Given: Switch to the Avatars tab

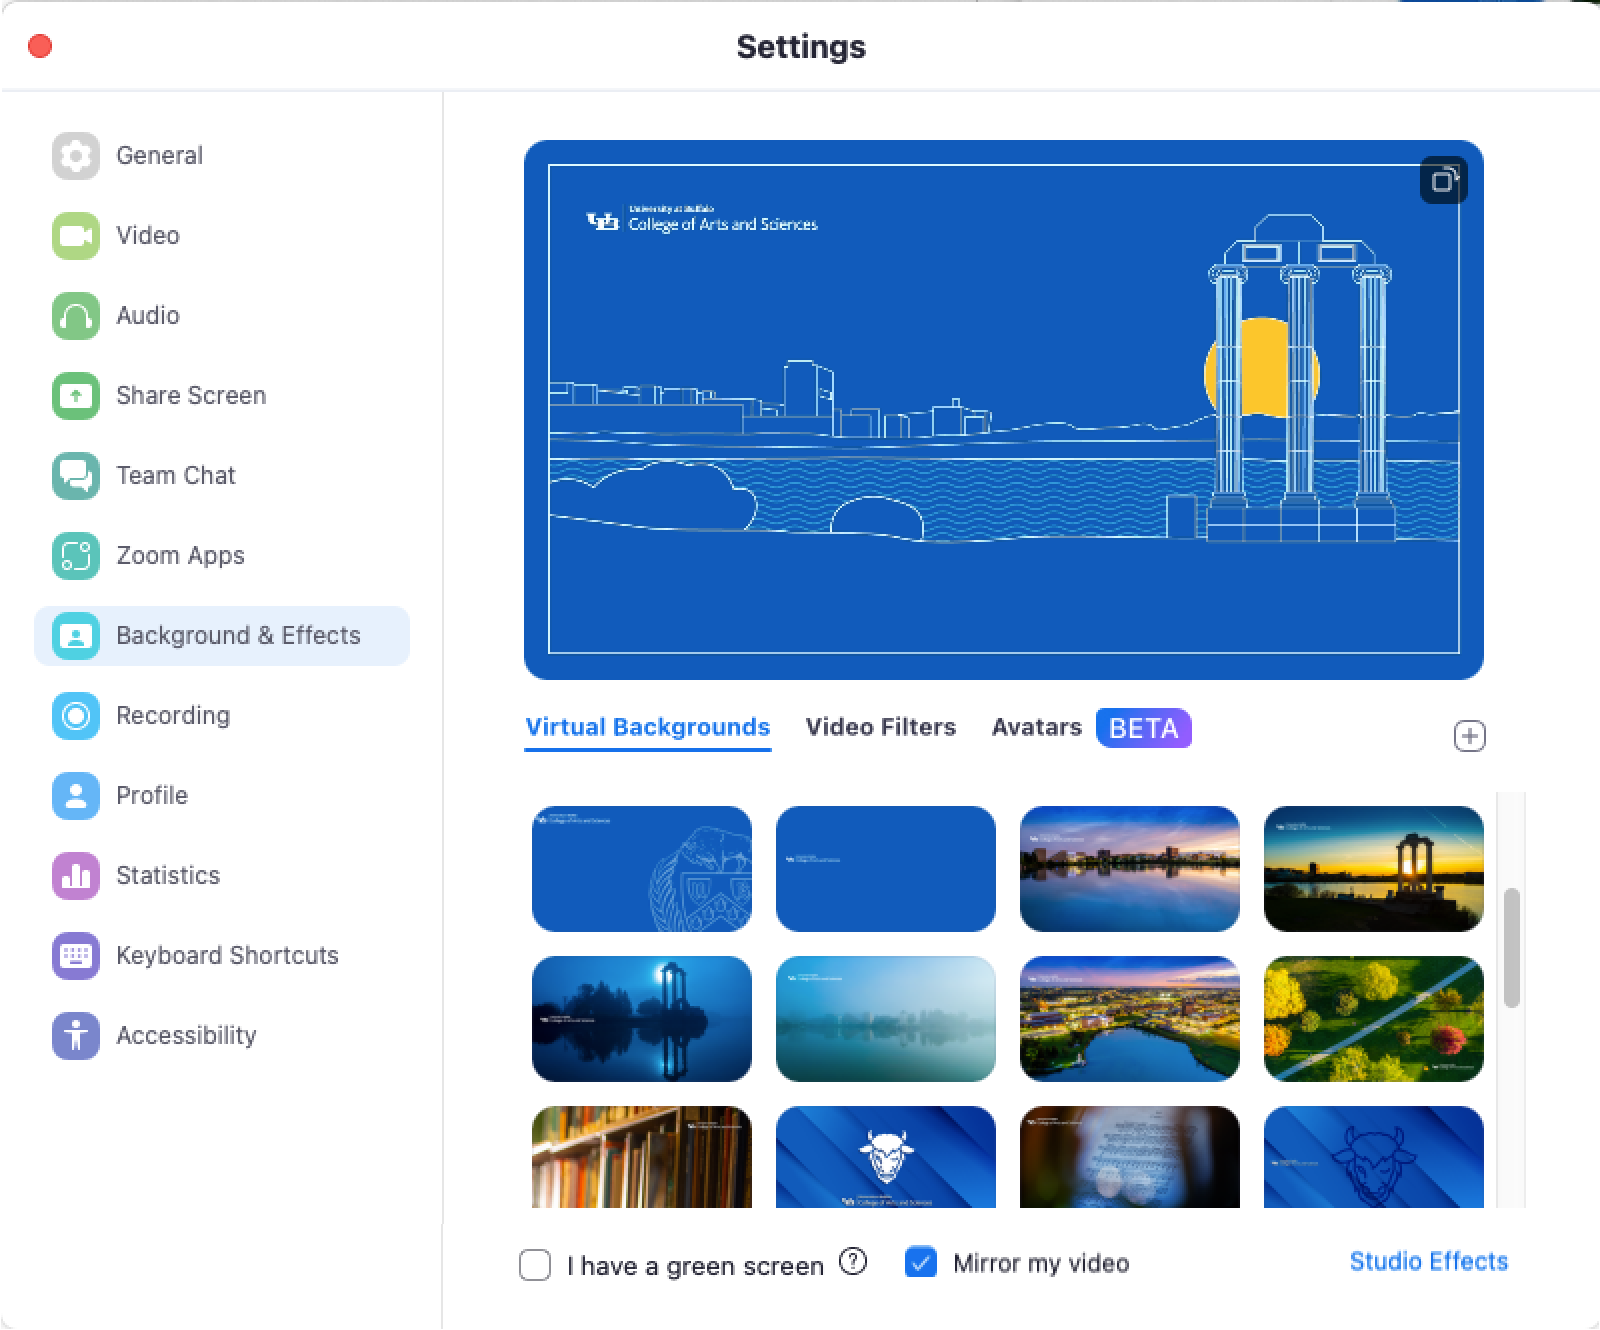Looking at the screenshot, I should (x=1036, y=727).
